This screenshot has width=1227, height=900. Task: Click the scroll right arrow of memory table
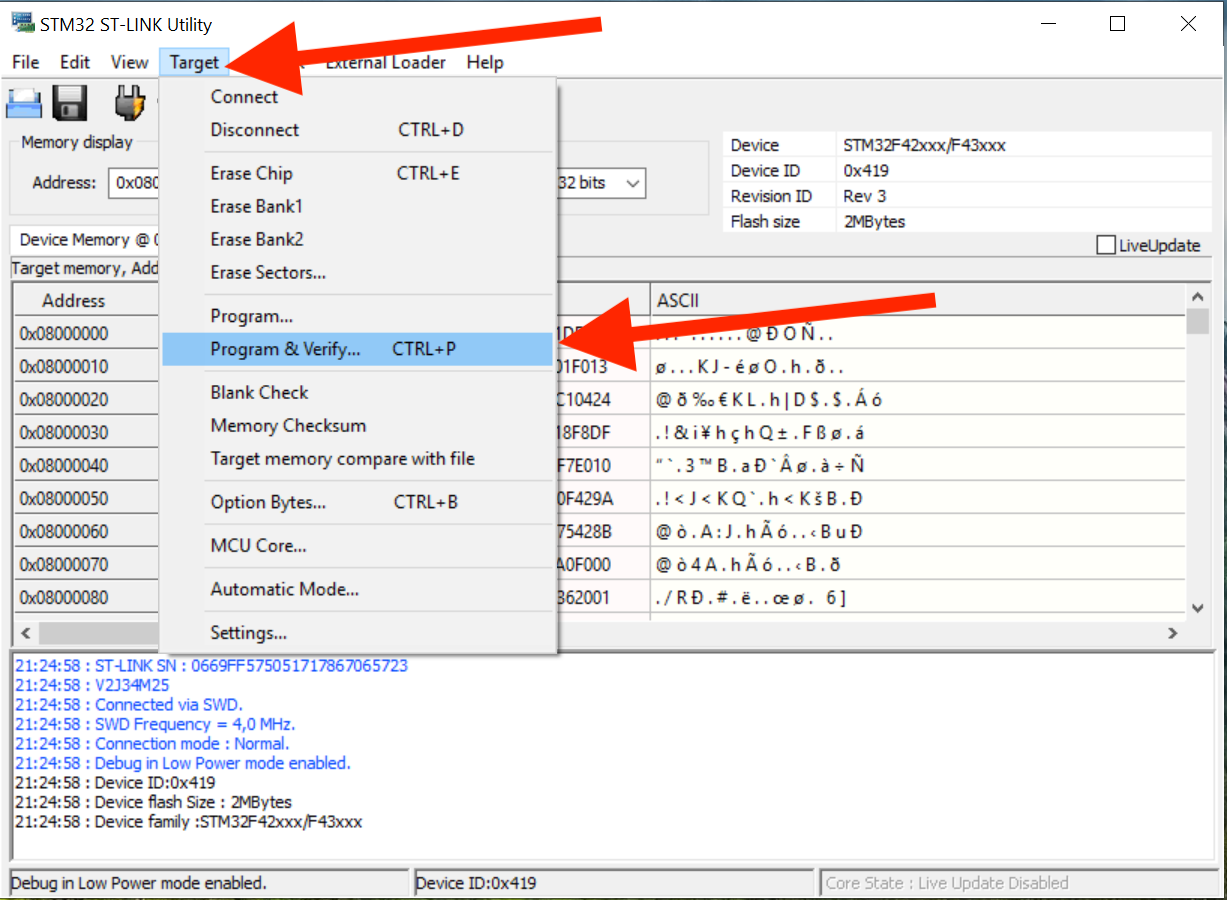pyautogui.click(x=1174, y=633)
